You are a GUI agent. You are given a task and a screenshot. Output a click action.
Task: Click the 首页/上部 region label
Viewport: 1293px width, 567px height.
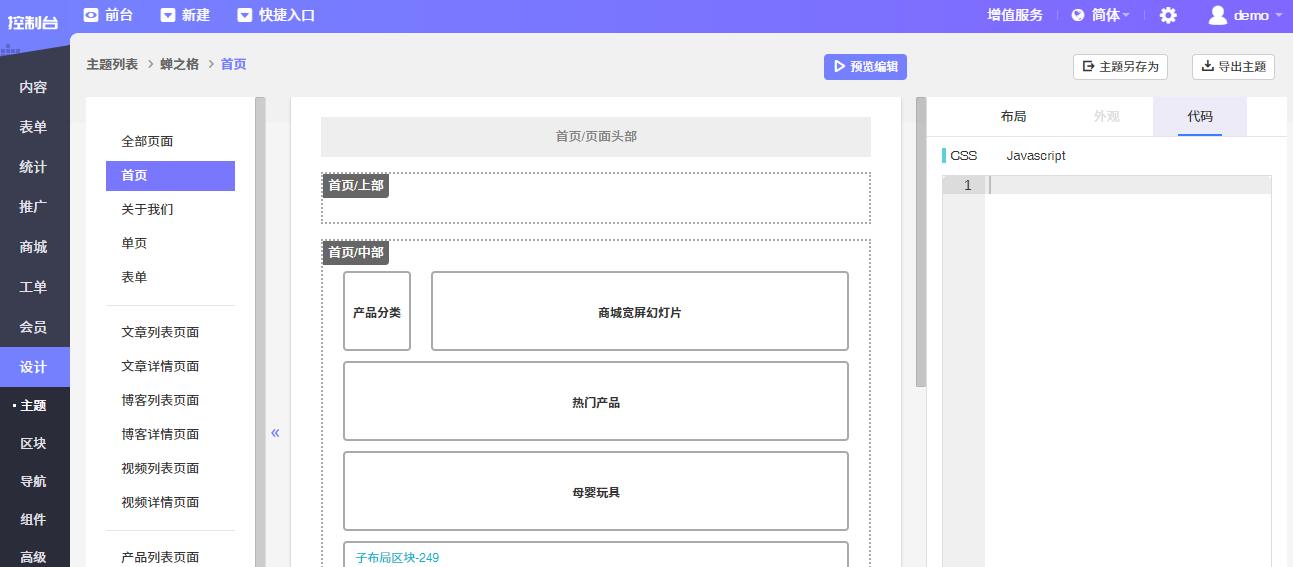pyautogui.click(x=356, y=185)
